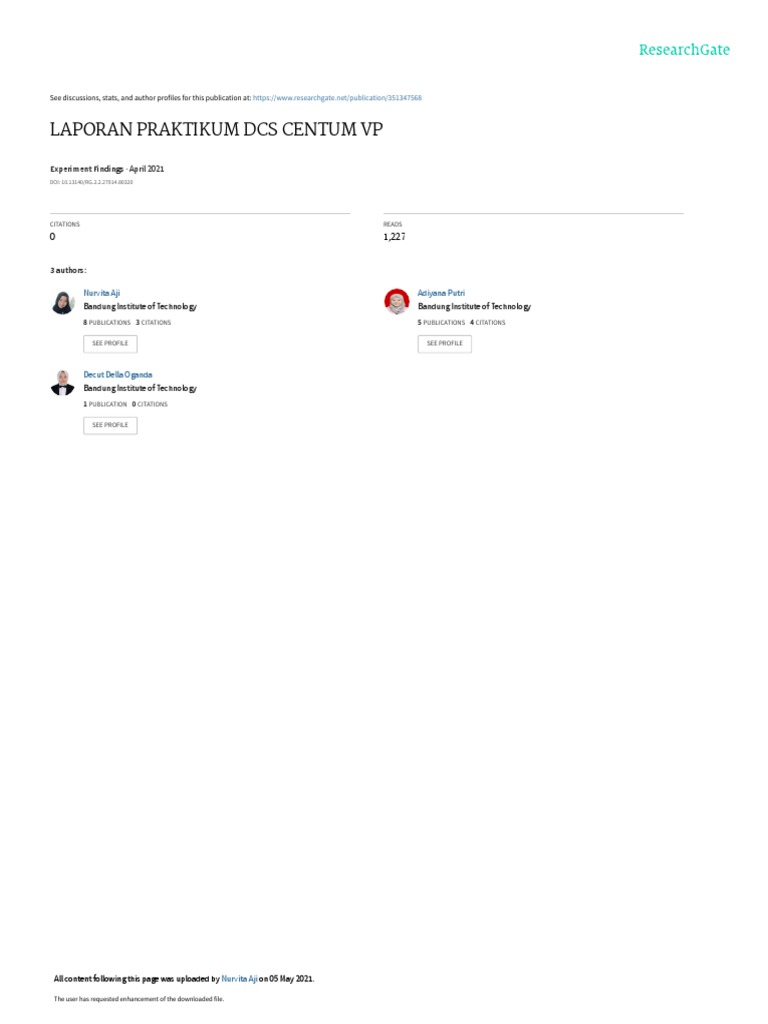The height and width of the screenshot is (1024, 768).
Task: Click SEE PROFILE under Nurvita Aji
Action: 110,344
